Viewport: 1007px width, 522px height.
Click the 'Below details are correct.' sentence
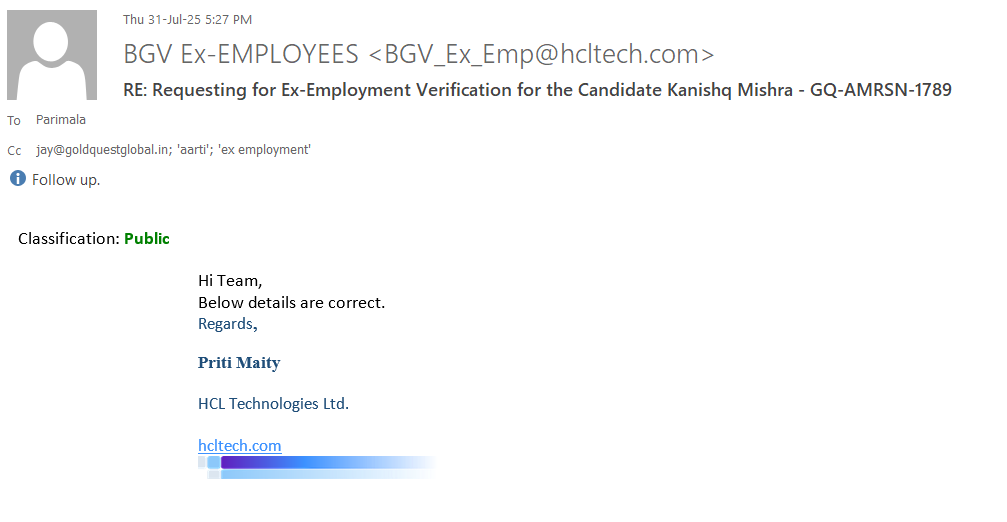tap(291, 302)
